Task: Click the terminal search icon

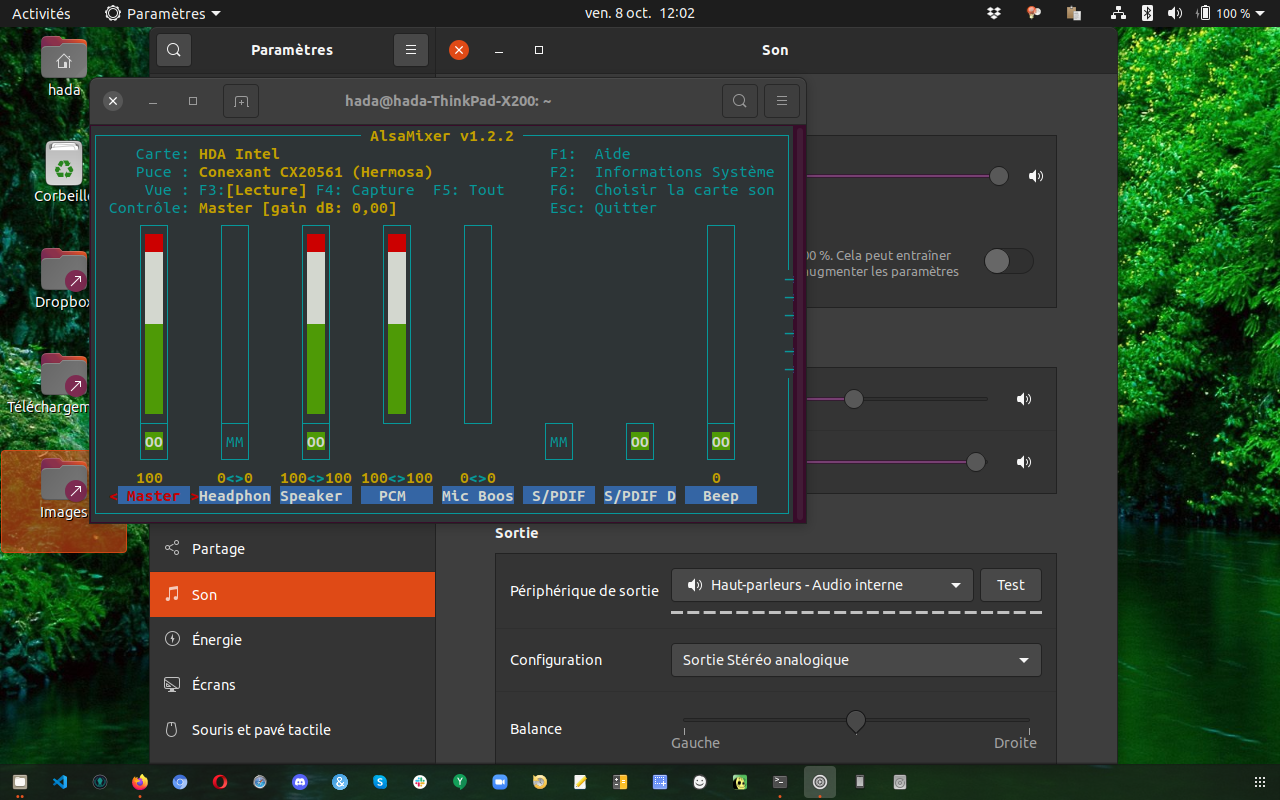Action: [739, 101]
